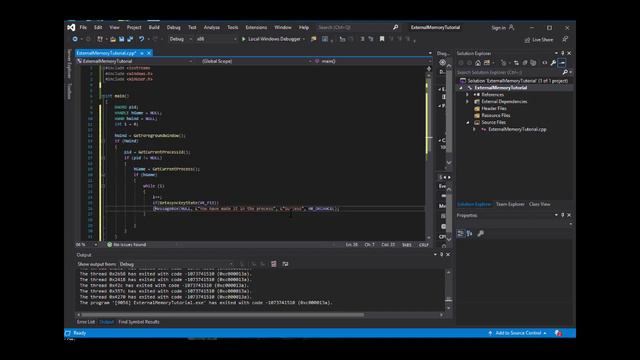Image resolution: width=640 pixels, height=360 pixels.
Task: Click the Save All toolbar icon
Action: tap(130, 39)
